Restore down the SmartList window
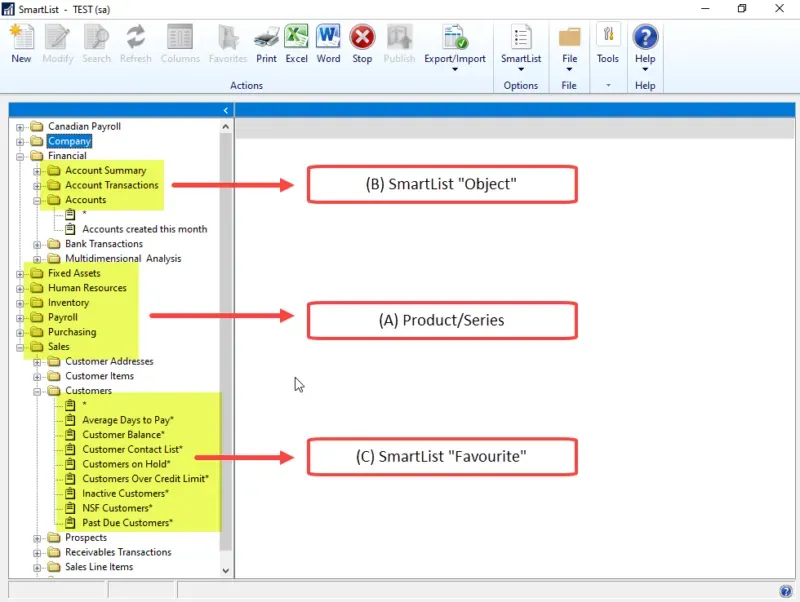 [742, 9]
